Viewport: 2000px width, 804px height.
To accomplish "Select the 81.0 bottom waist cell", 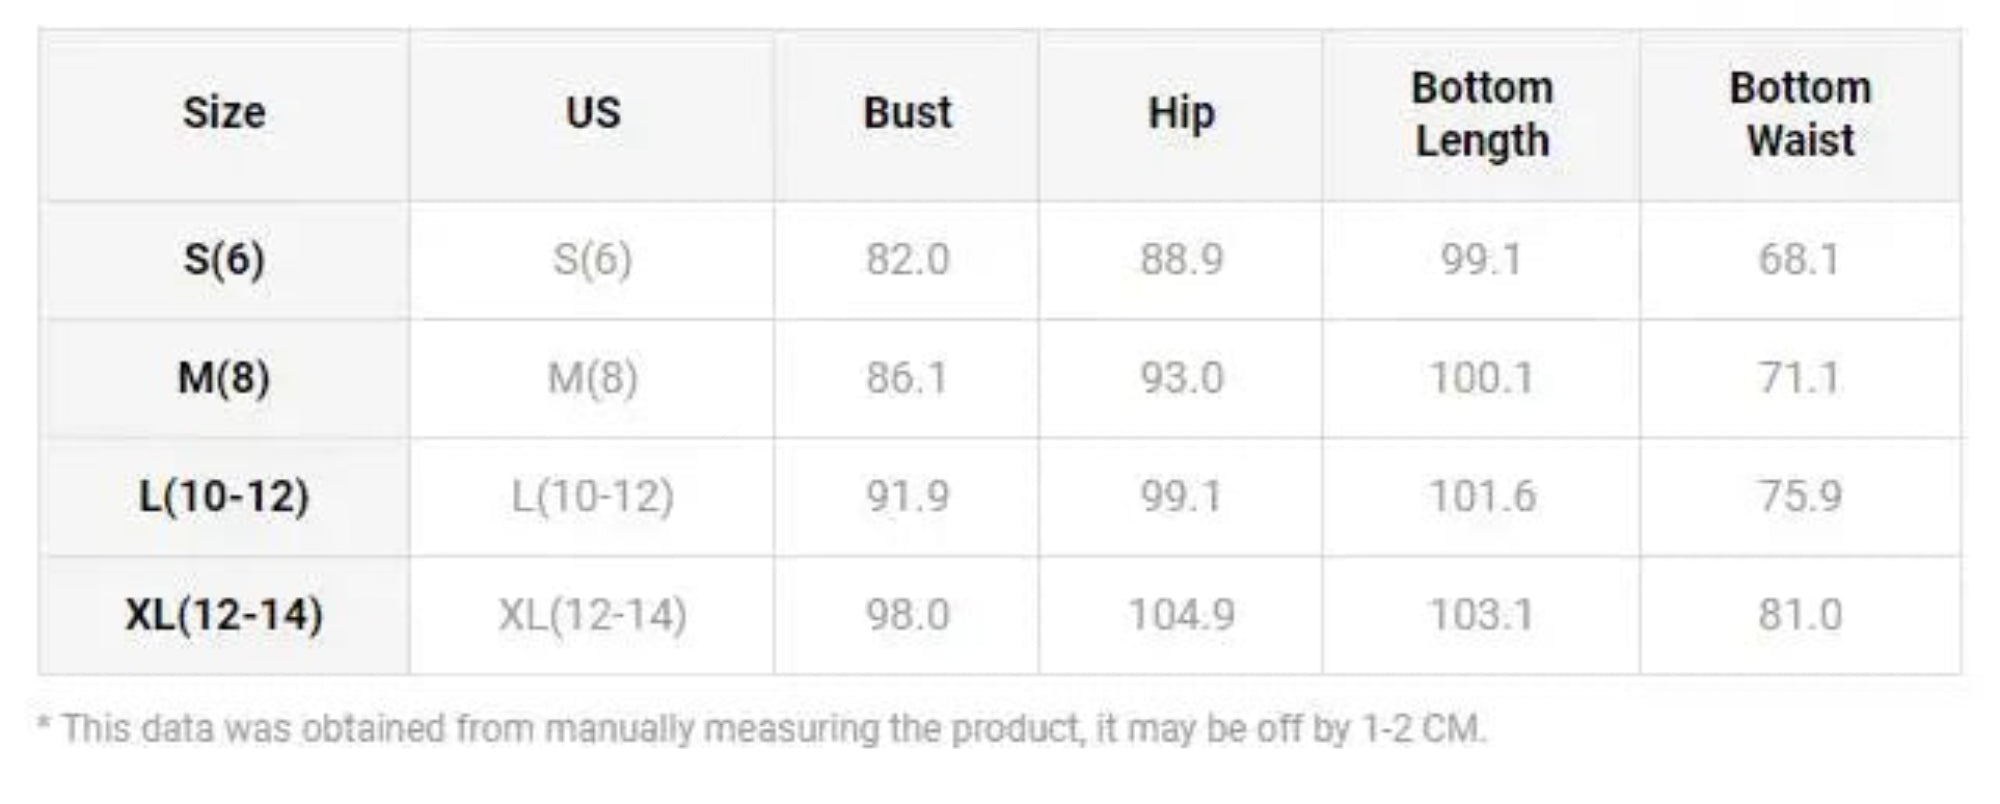I will point(1800,614).
